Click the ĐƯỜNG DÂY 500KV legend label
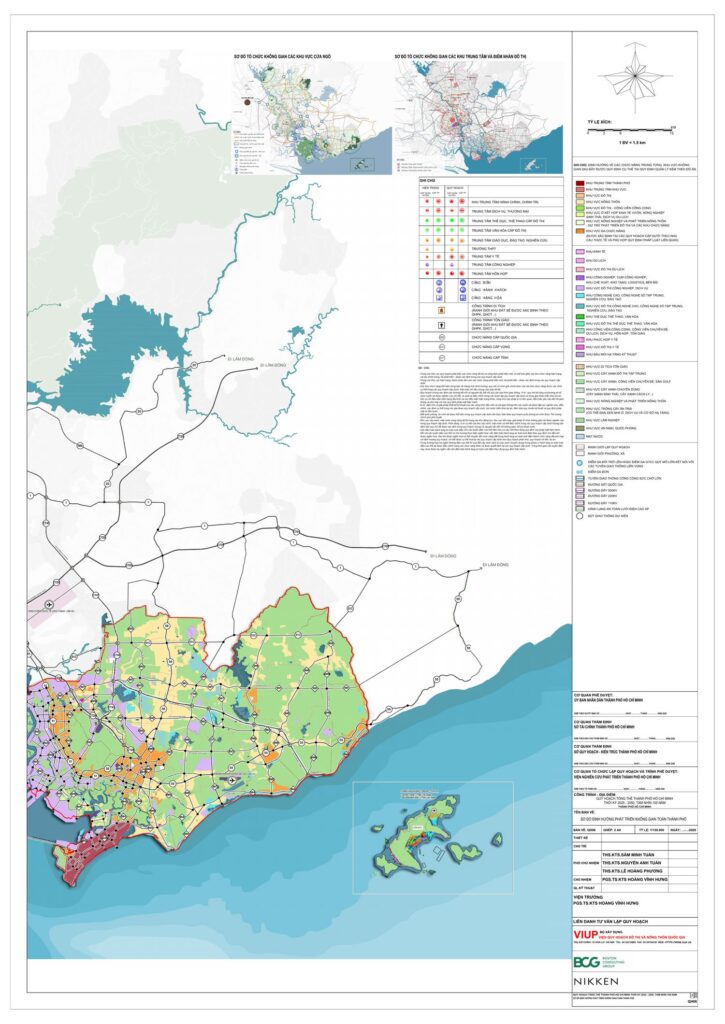This screenshot has height=1024, width=725. (x=603, y=490)
